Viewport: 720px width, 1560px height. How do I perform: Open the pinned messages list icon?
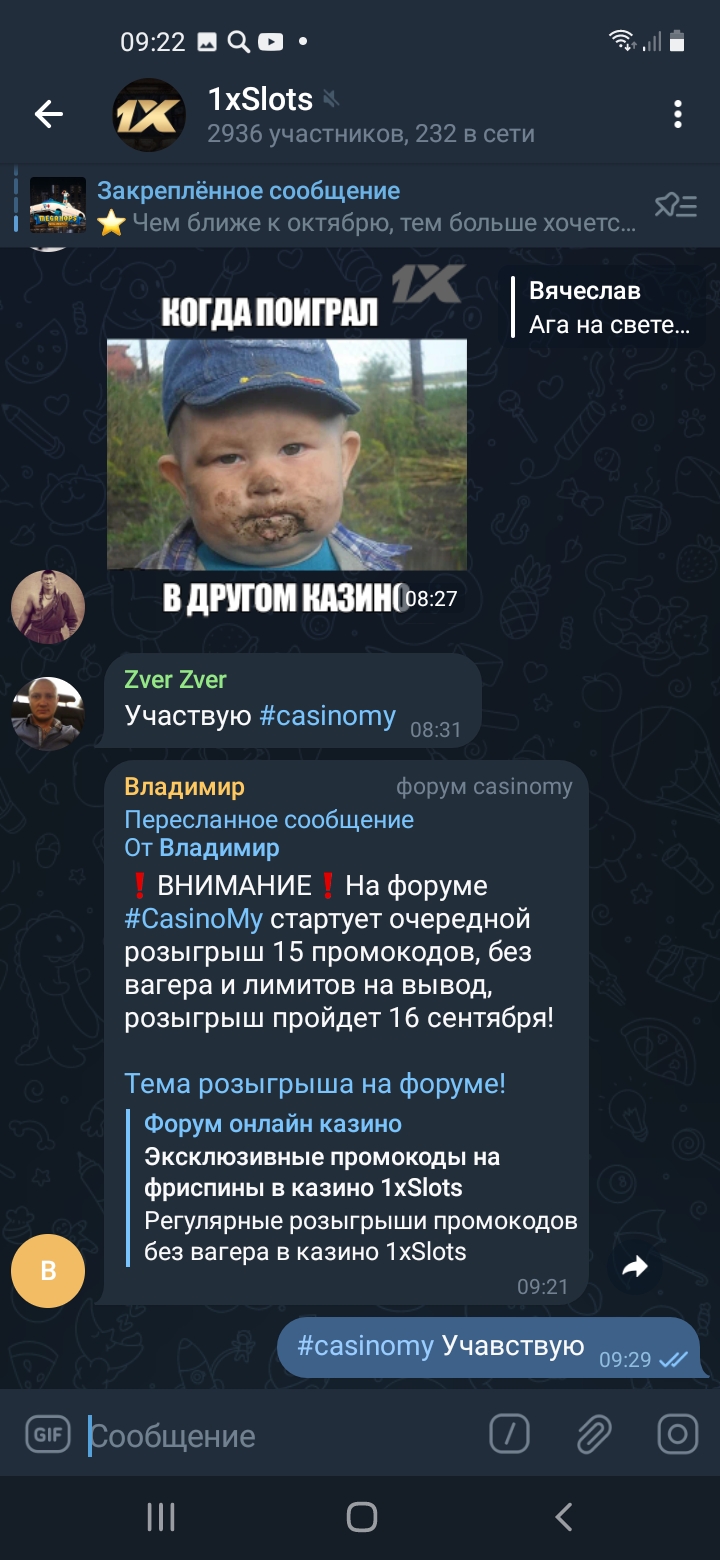pos(676,206)
